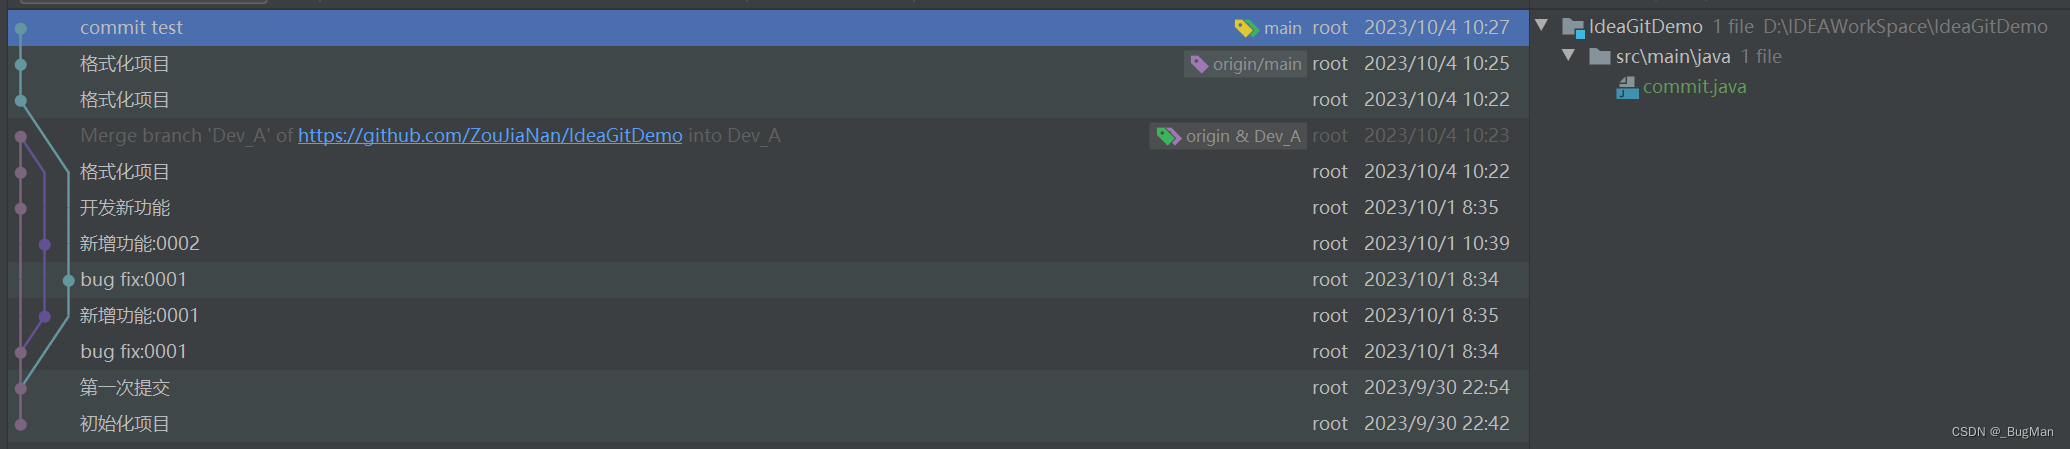Collapse the src\main\java directory node
Image resolution: width=2070 pixels, height=449 pixels.
(x=1568, y=56)
